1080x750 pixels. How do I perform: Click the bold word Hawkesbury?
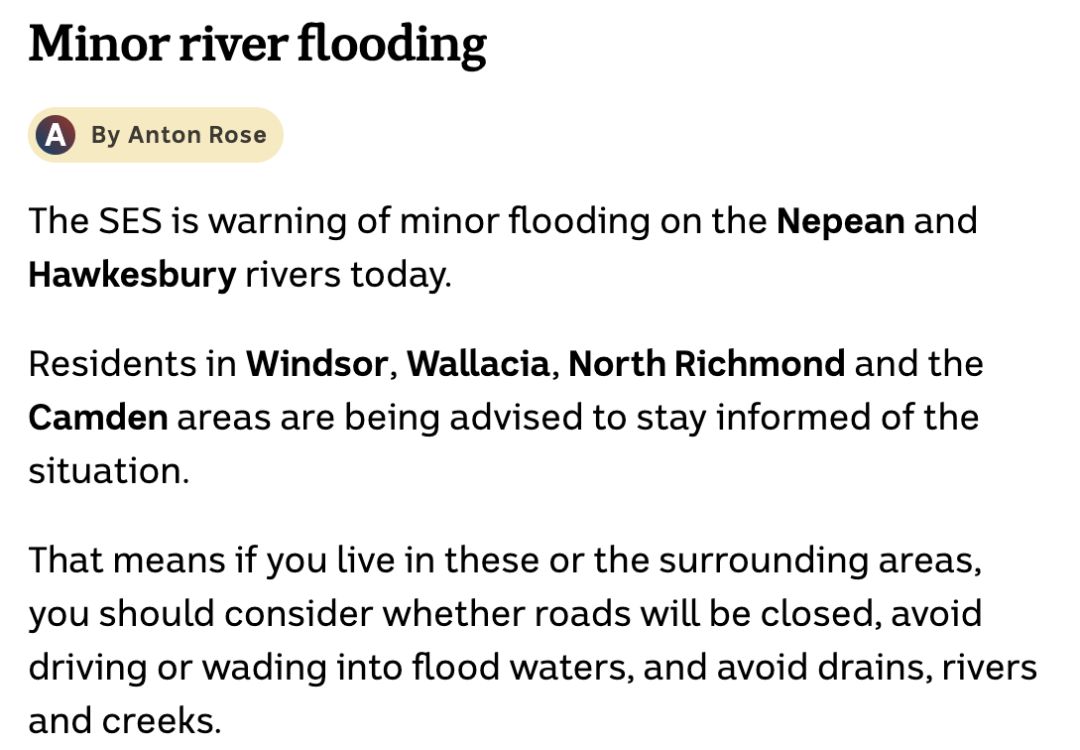[x=132, y=275]
